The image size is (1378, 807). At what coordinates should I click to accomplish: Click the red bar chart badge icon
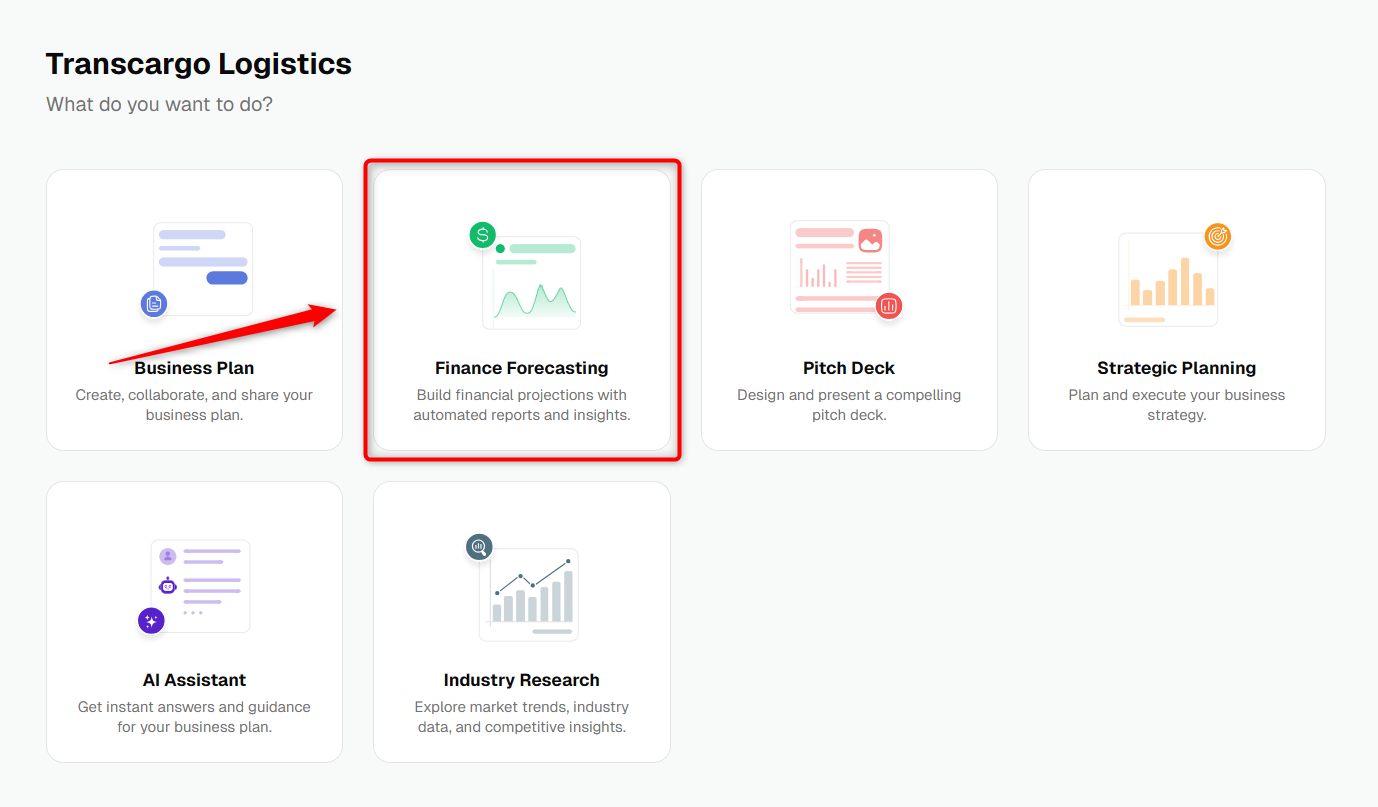(x=889, y=306)
